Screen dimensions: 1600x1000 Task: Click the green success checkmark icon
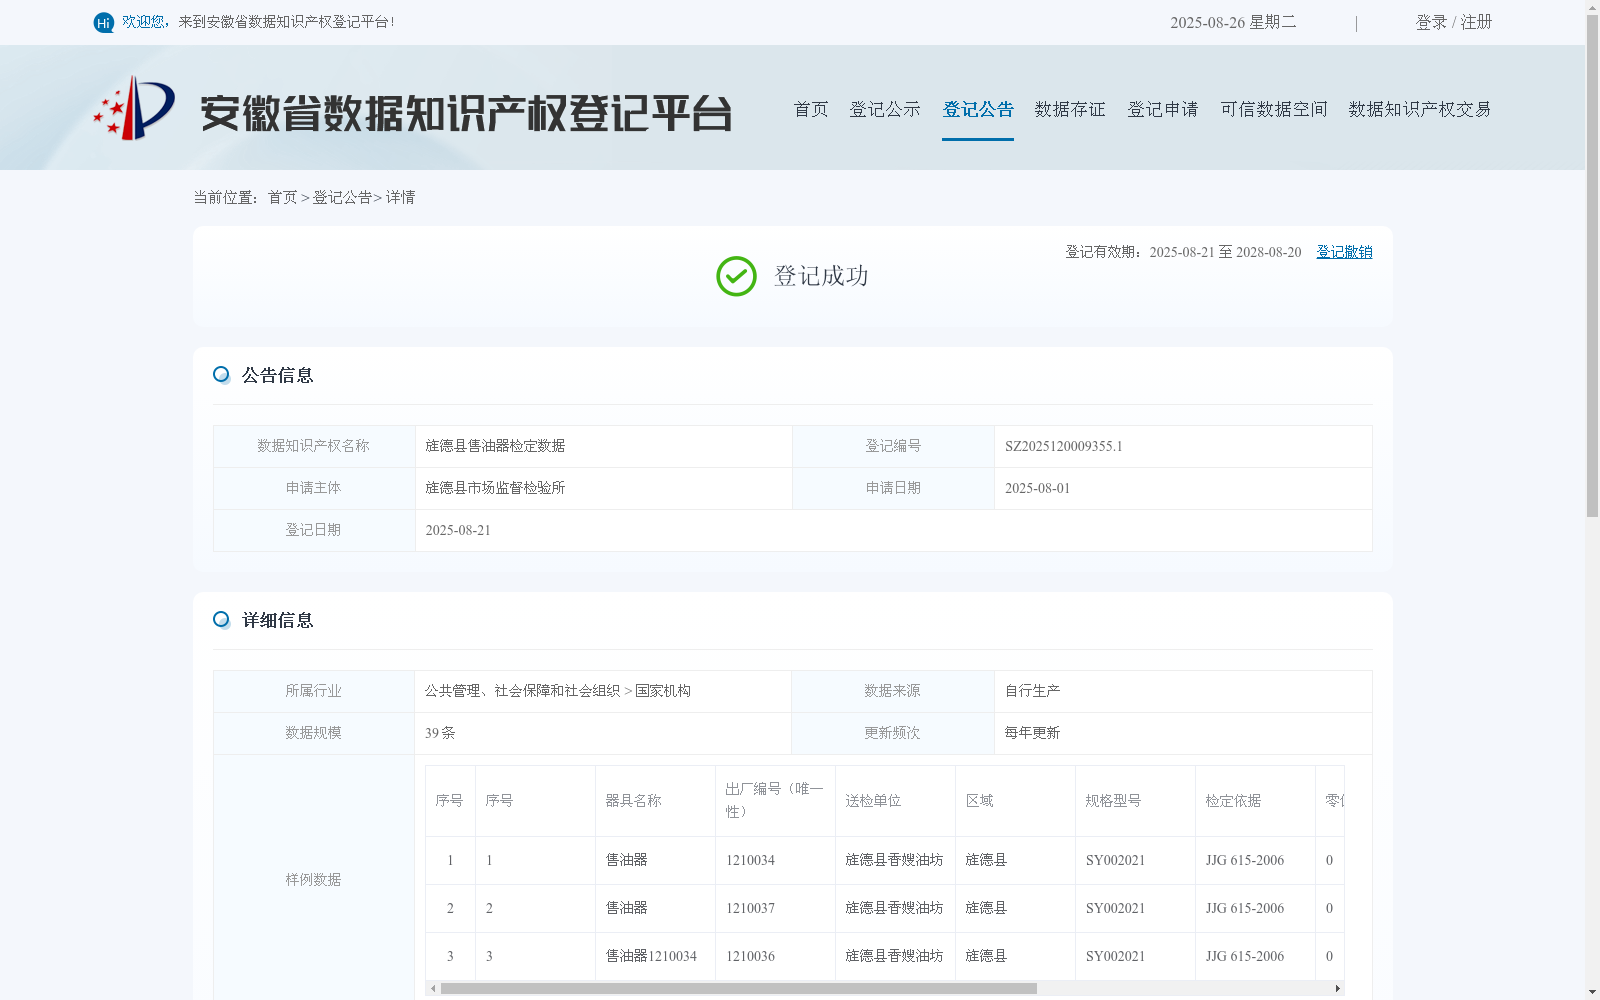pos(736,276)
